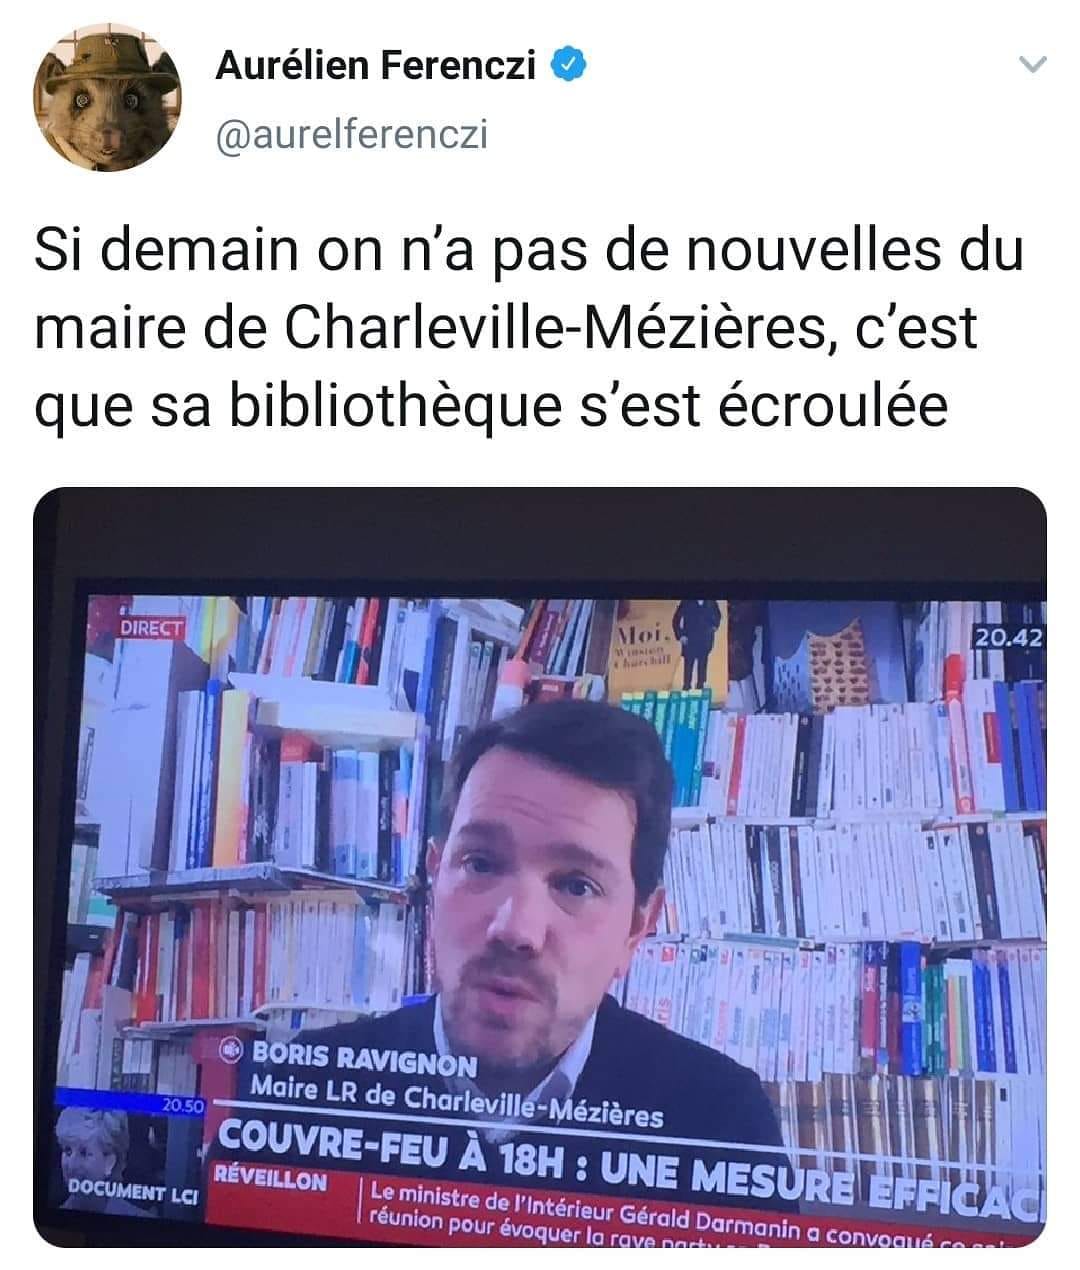Click the tweet's first line Si demain
This screenshot has height=1270, width=1080.
point(529,250)
